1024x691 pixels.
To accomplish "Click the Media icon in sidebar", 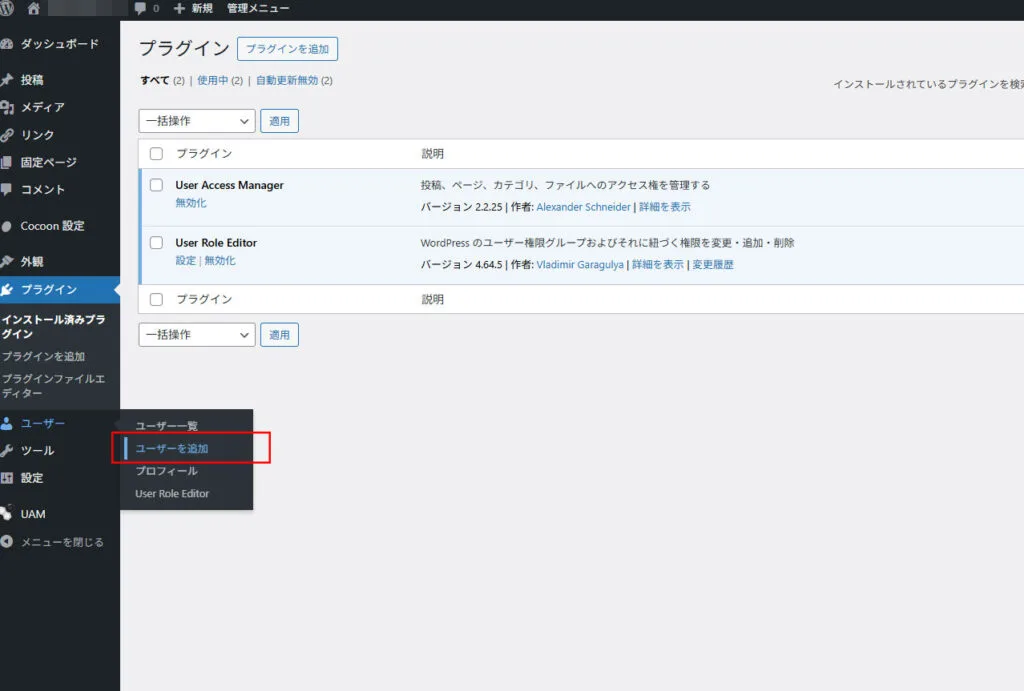I will coord(8,107).
